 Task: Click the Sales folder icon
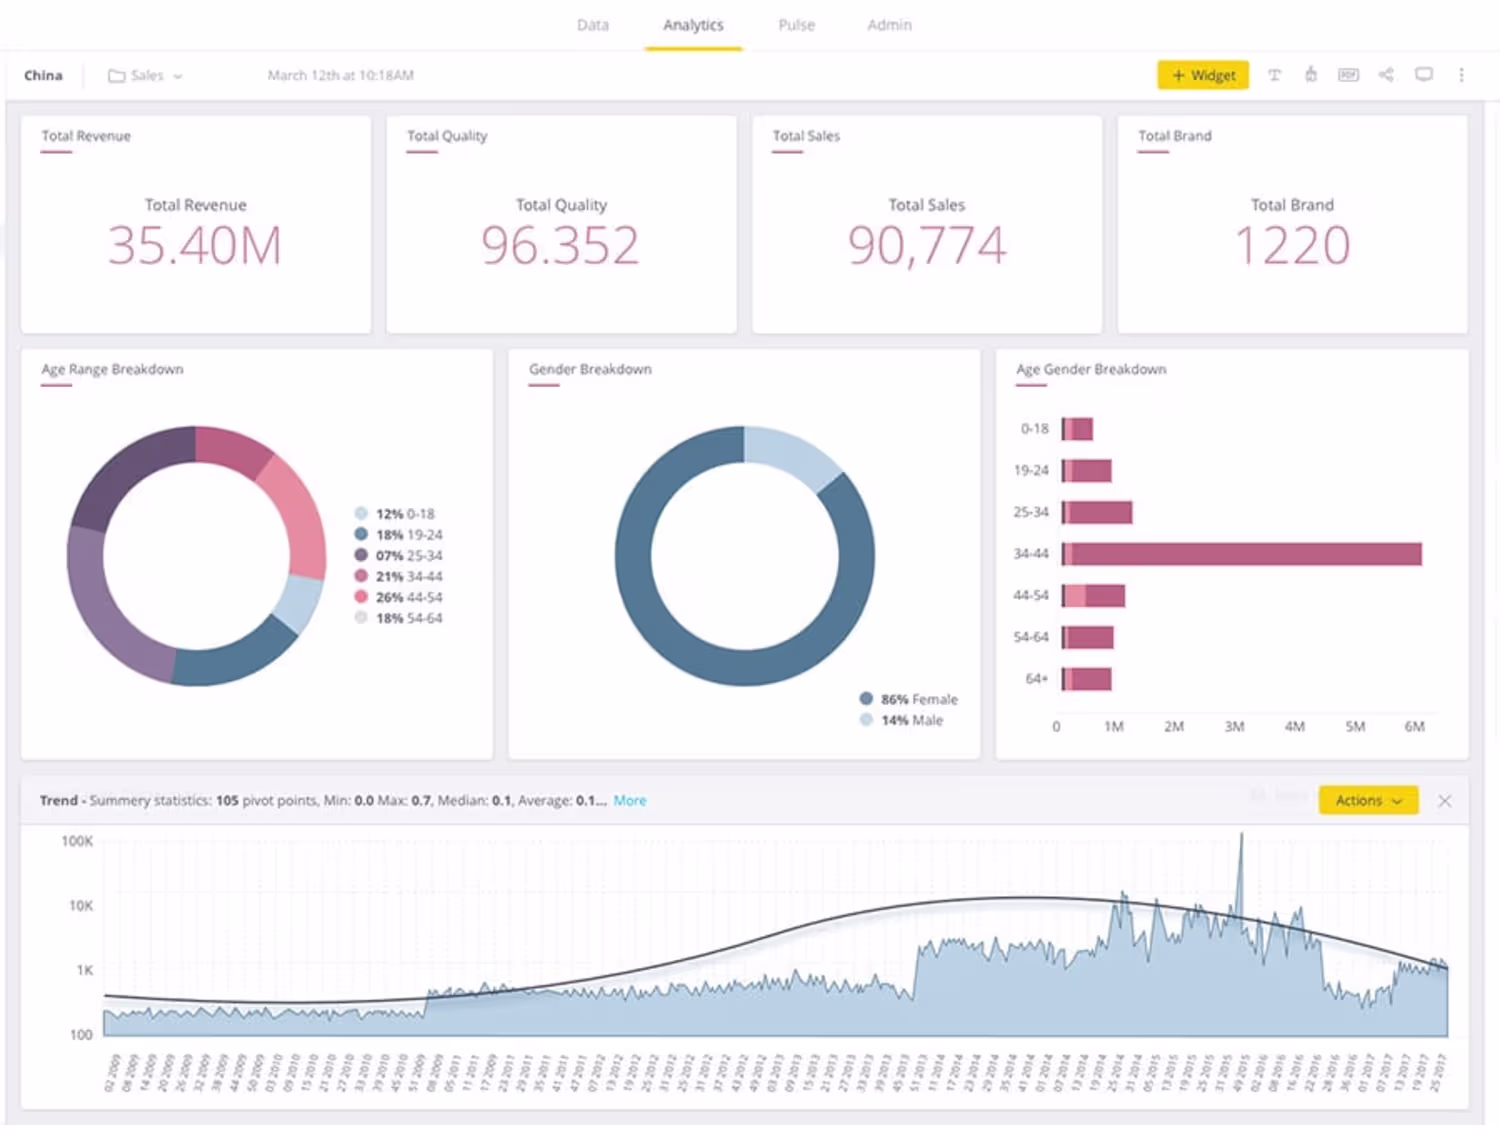click(x=116, y=76)
